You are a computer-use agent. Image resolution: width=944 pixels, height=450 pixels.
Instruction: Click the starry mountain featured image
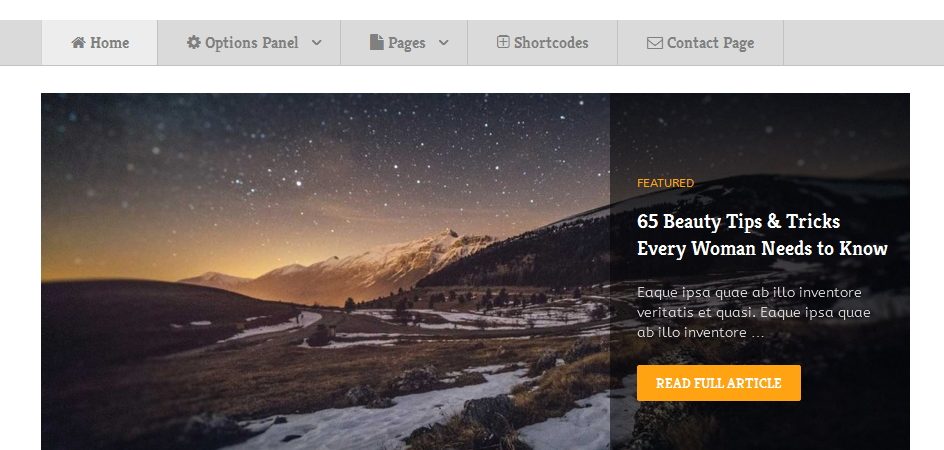click(x=325, y=271)
